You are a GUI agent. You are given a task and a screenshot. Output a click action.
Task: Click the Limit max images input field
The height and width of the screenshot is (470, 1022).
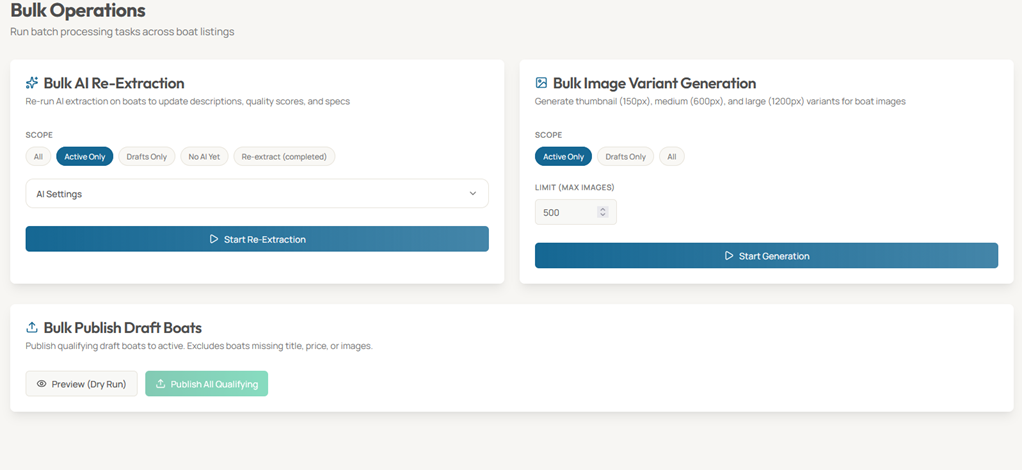(565, 212)
